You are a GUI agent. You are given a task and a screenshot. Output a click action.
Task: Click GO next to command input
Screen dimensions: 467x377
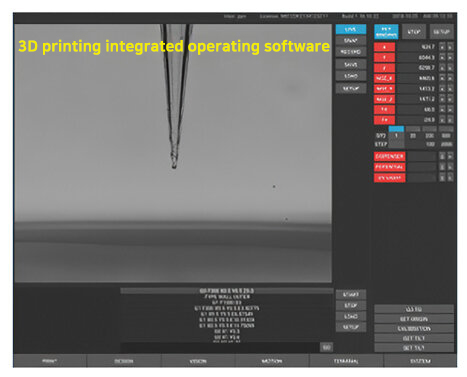(326, 347)
